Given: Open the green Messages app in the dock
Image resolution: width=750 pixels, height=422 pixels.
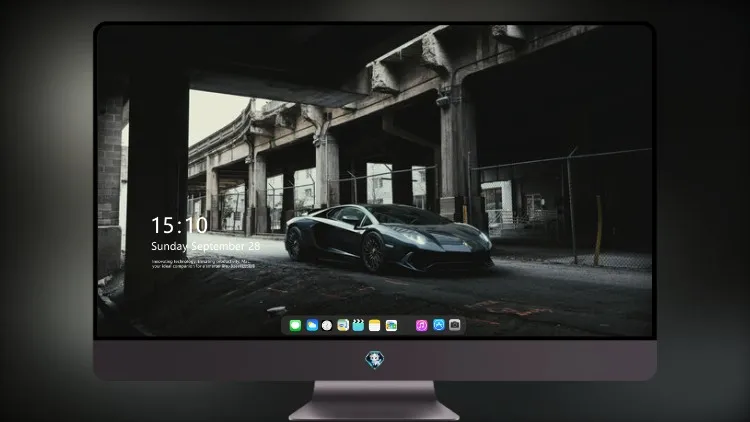Looking at the screenshot, I should point(295,325).
